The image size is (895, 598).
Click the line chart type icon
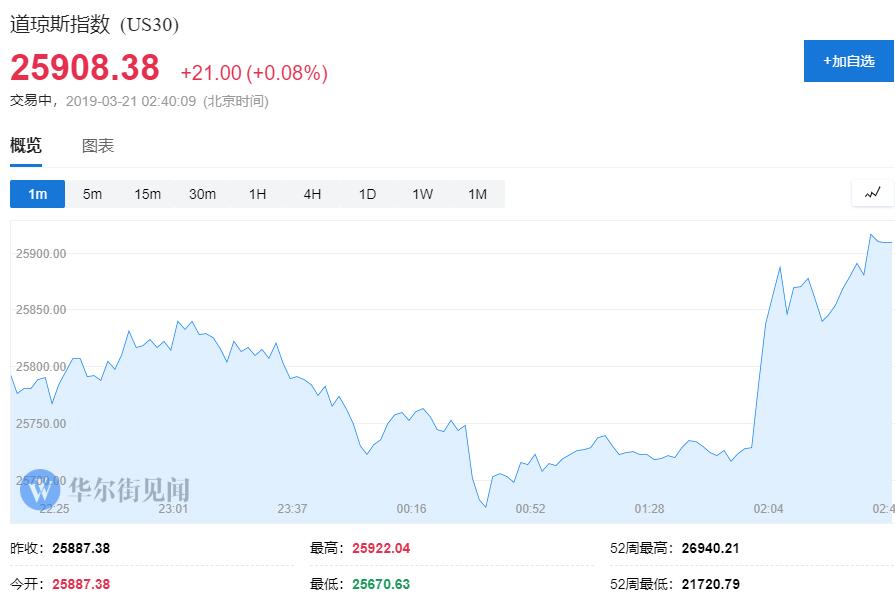coord(872,193)
